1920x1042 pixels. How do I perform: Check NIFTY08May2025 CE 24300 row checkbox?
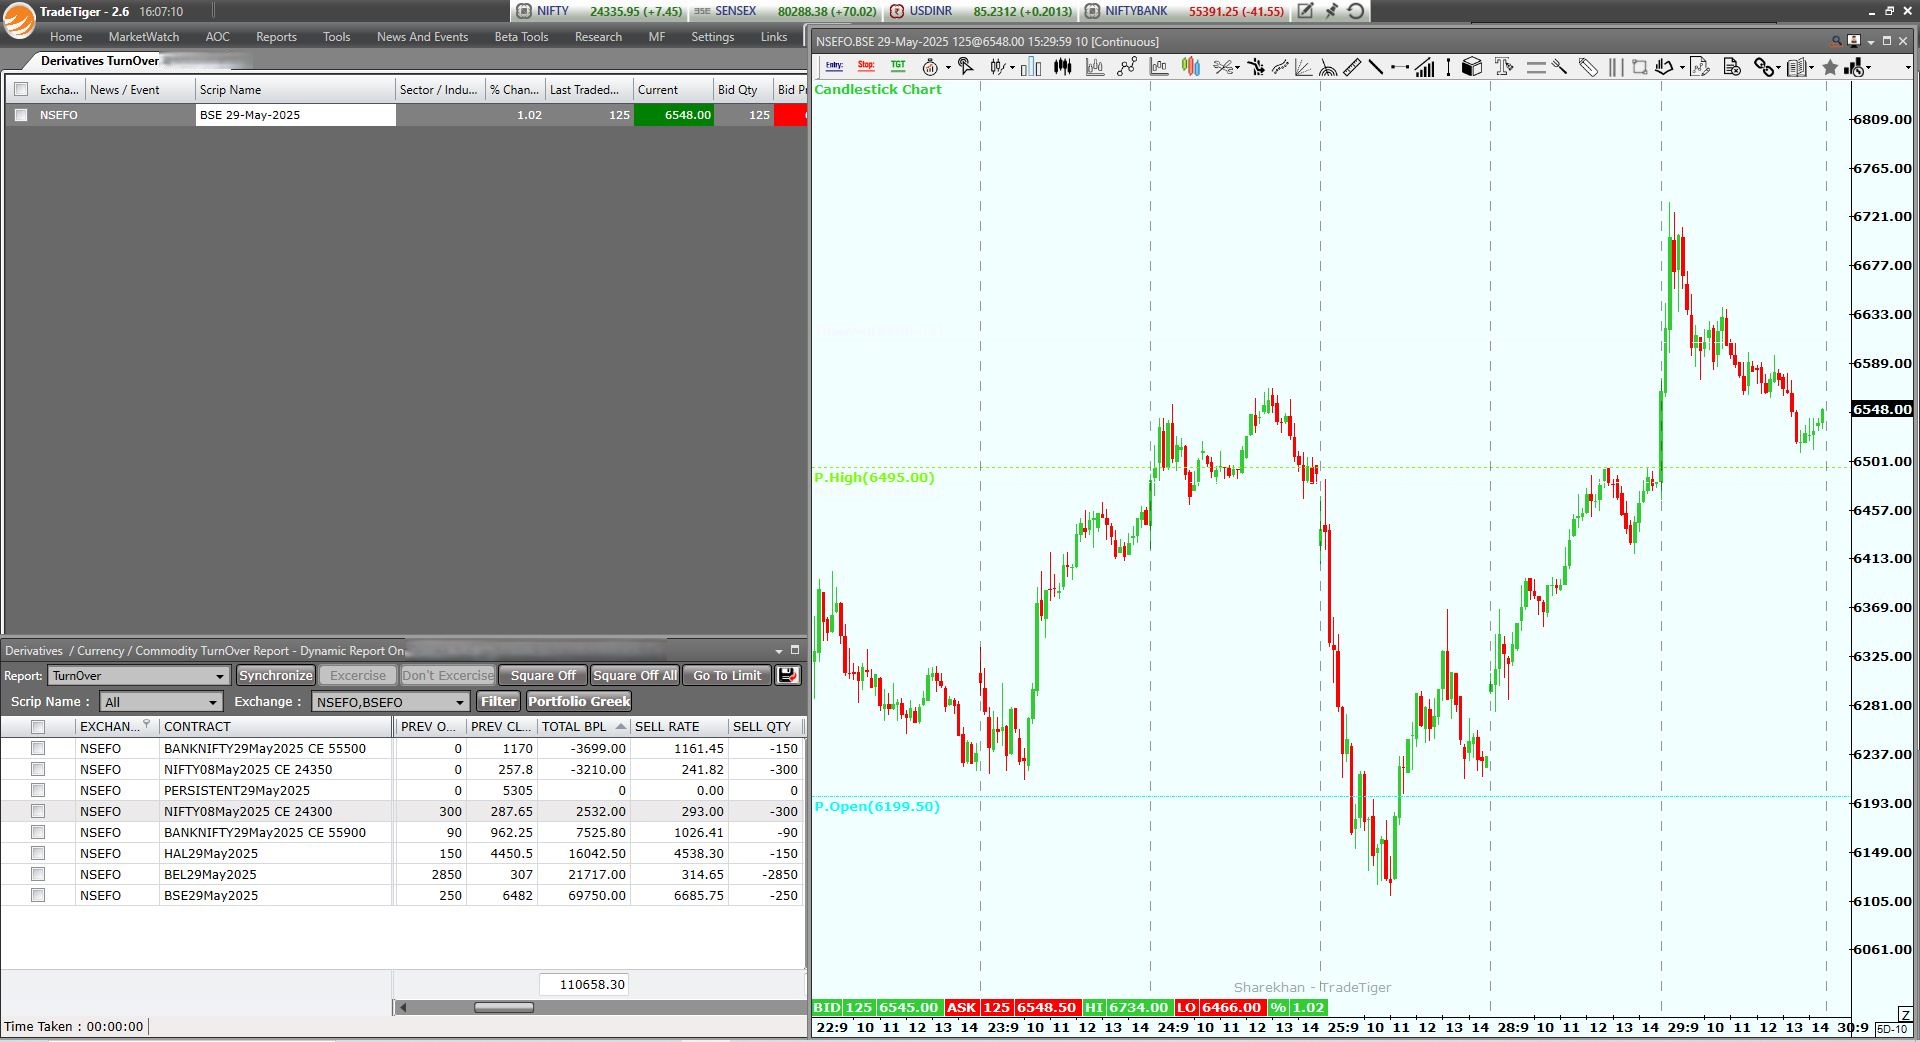pyautogui.click(x=38, y=811)
